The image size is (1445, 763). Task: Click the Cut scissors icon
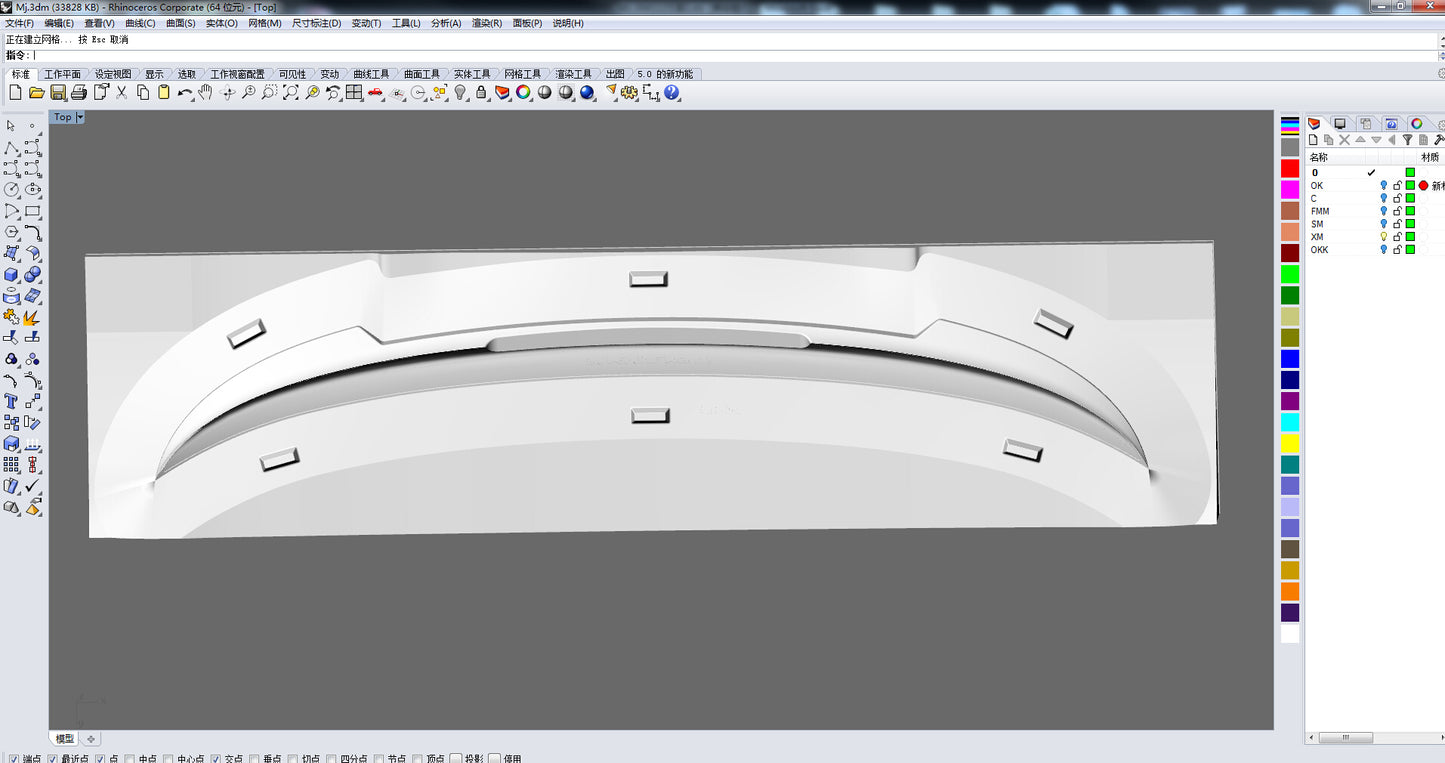tap(122, 92)
